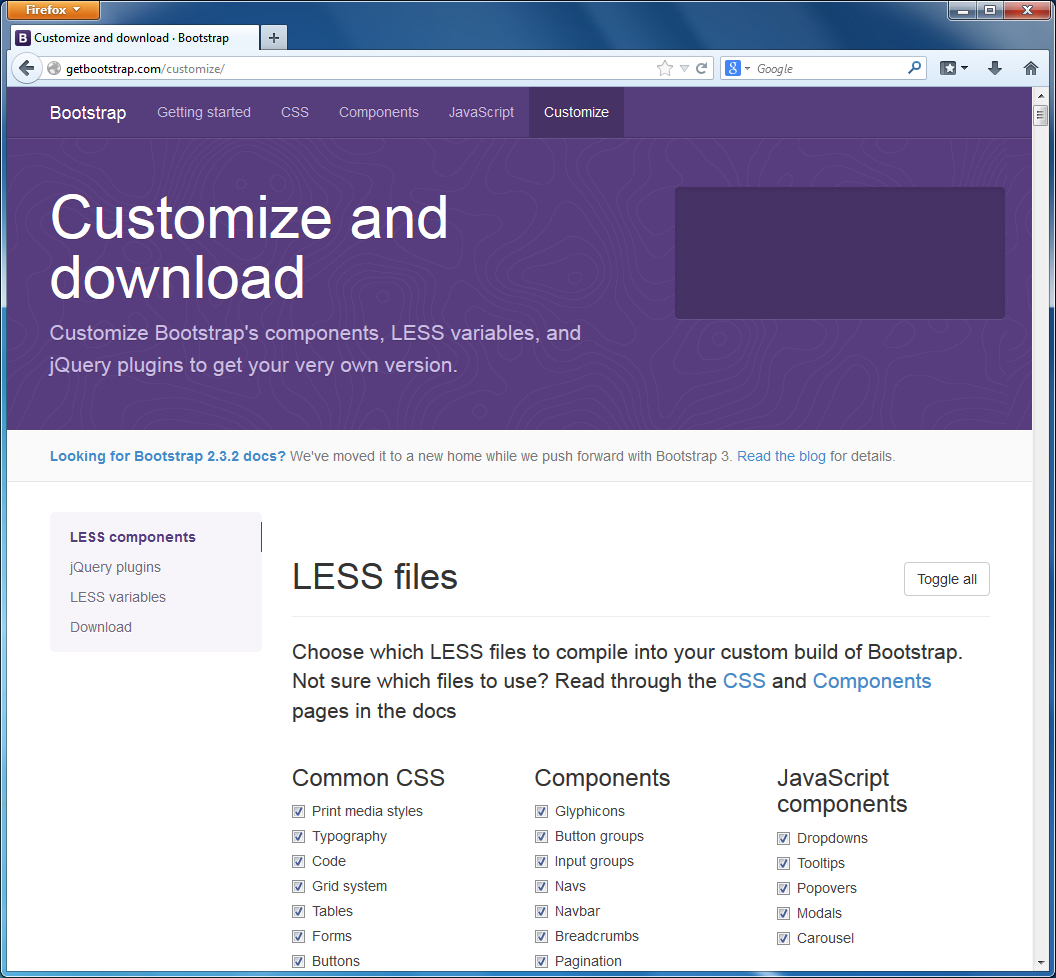Jump to jQuery plugins sidebar section
Screen dimensions: 1056x978
pyautogui.click(x=115, y=567)
